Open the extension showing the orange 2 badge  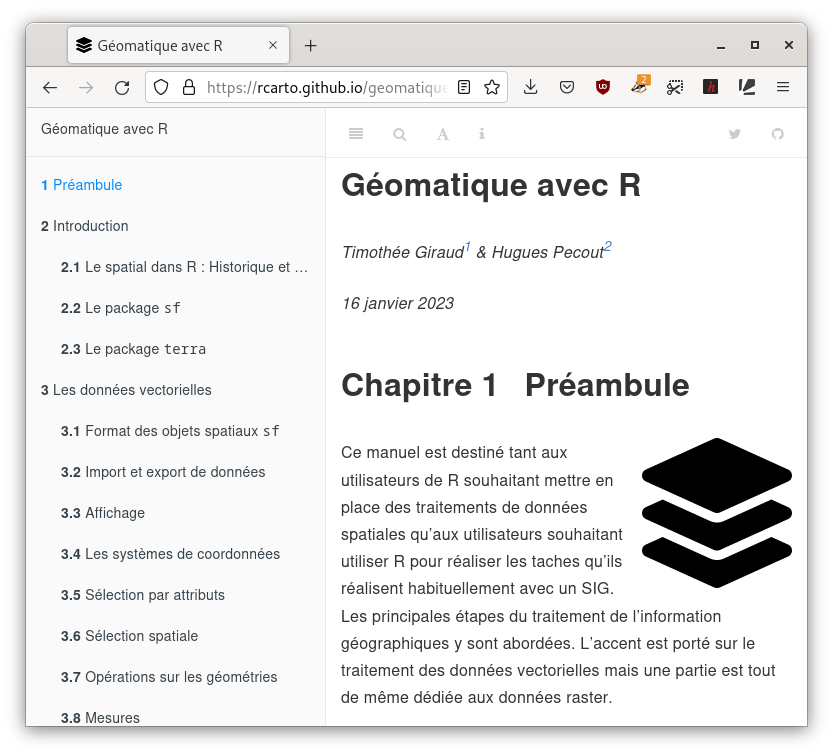pos(639,87)
